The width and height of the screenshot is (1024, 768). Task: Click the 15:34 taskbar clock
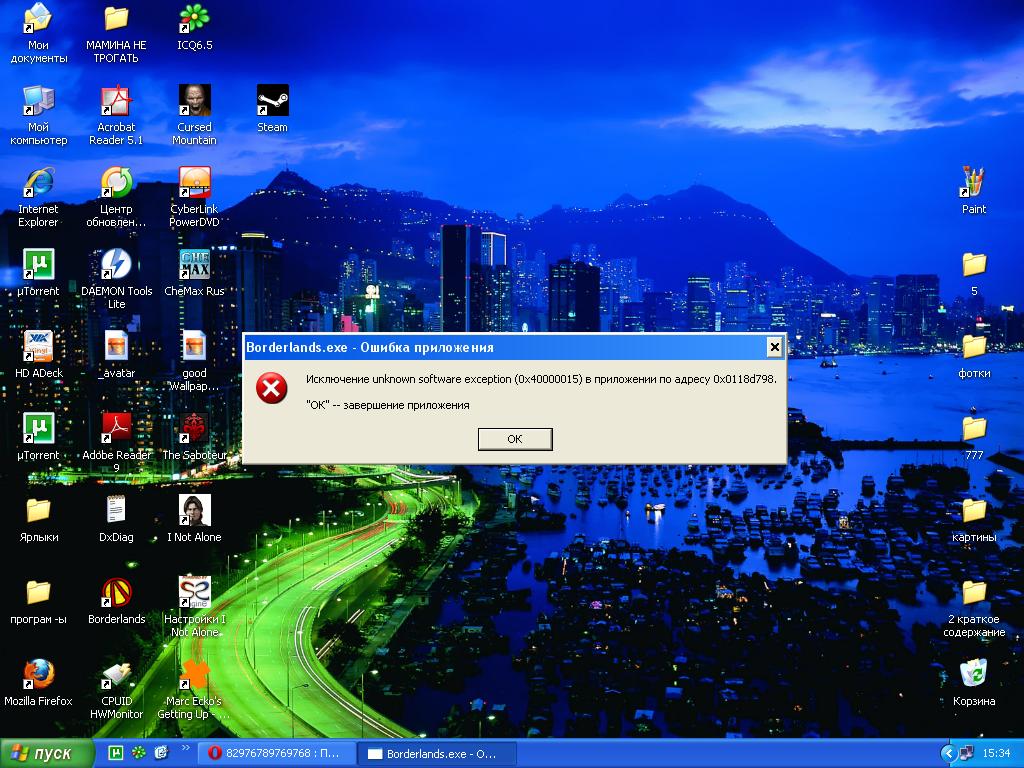pos(996,754)
